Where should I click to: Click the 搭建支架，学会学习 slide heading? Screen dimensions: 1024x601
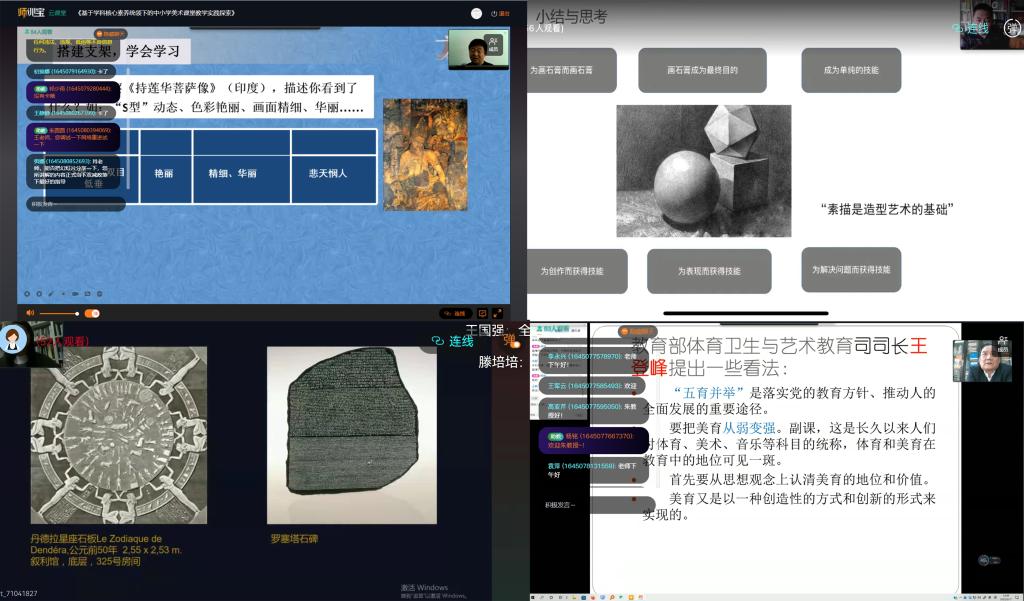[x=118, y=51]
